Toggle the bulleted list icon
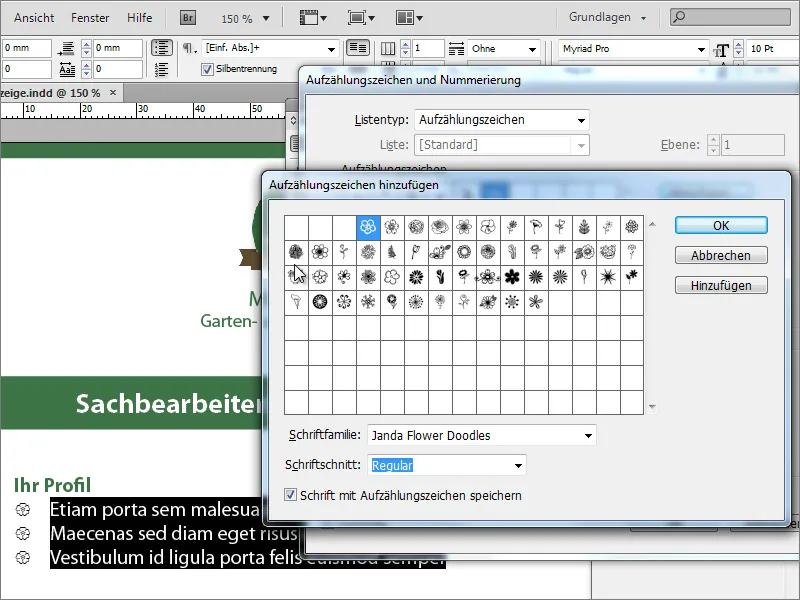 pyautogui.click(x=162, y=48)
